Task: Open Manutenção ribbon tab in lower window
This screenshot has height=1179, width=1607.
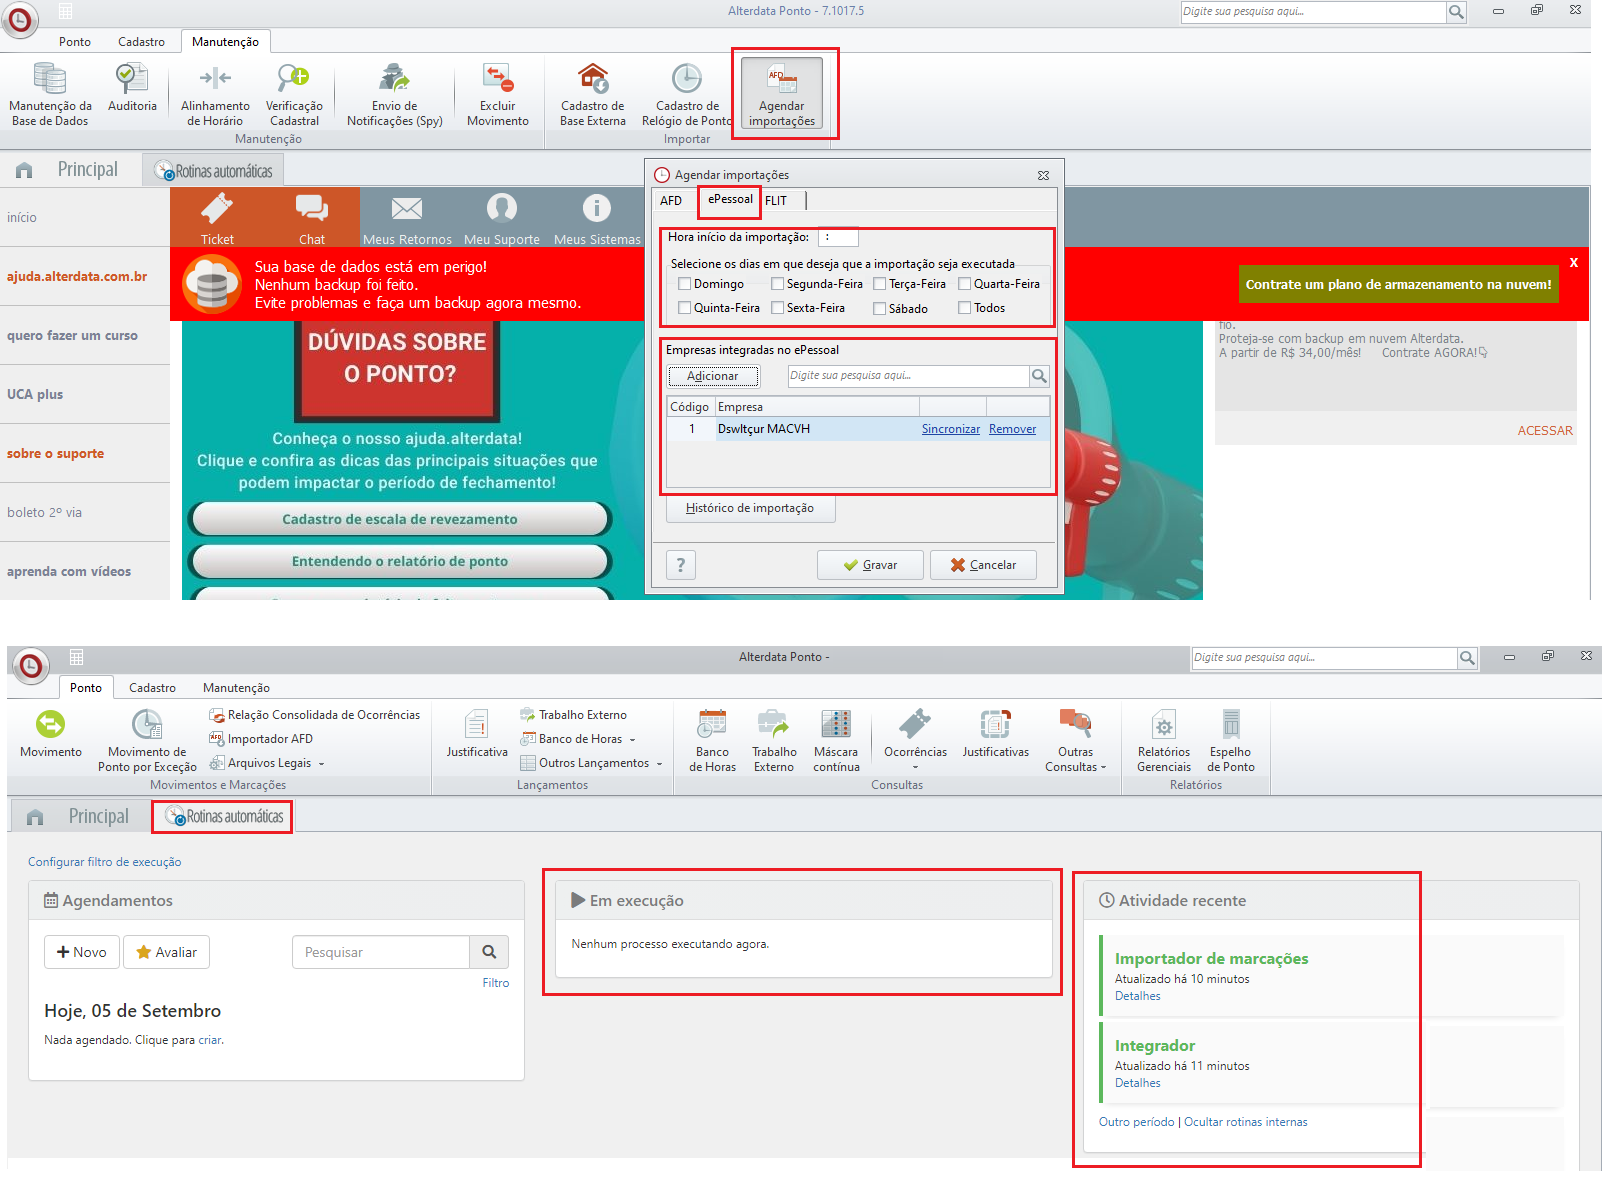Action: point(236,688)
